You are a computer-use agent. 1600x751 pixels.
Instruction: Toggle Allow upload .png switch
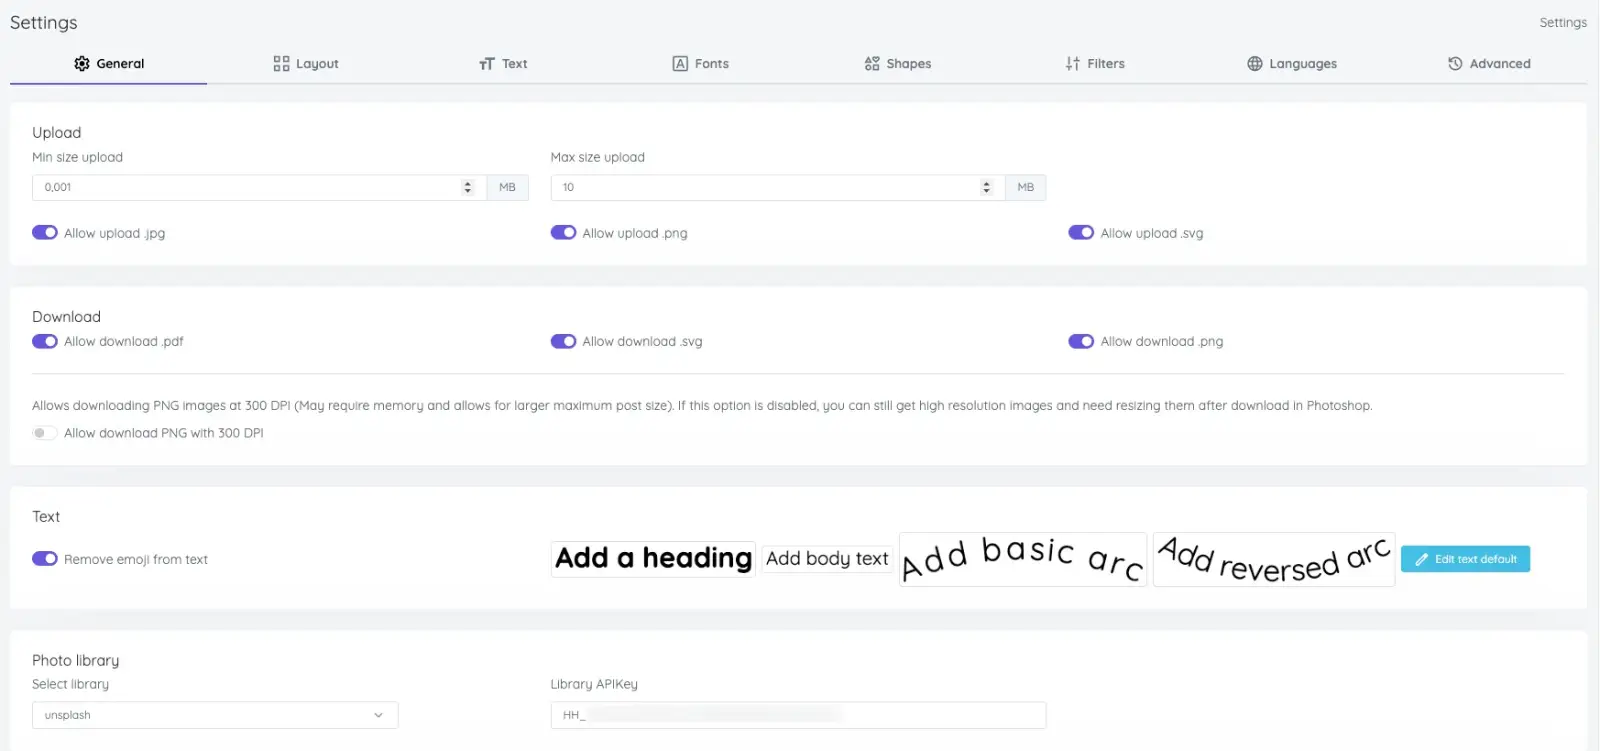coord(563,233)
